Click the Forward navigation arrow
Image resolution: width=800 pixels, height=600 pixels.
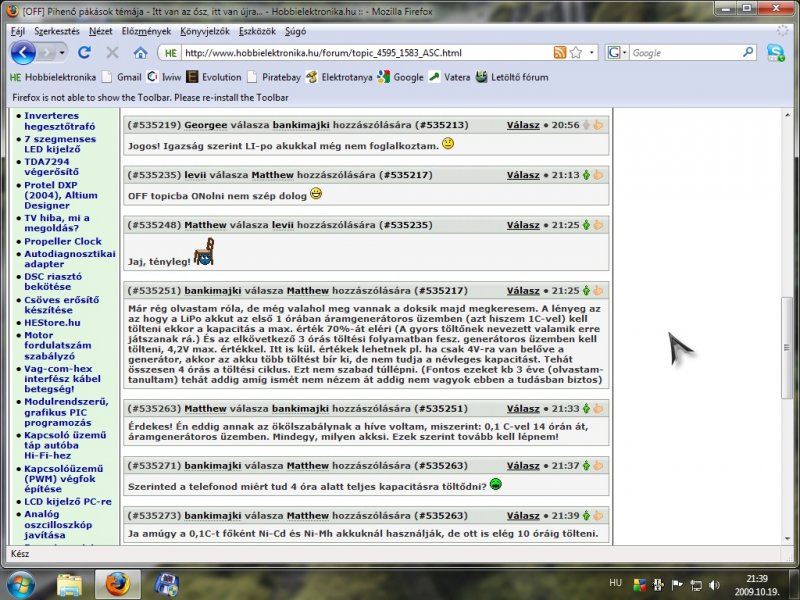[x=47, y=53]
